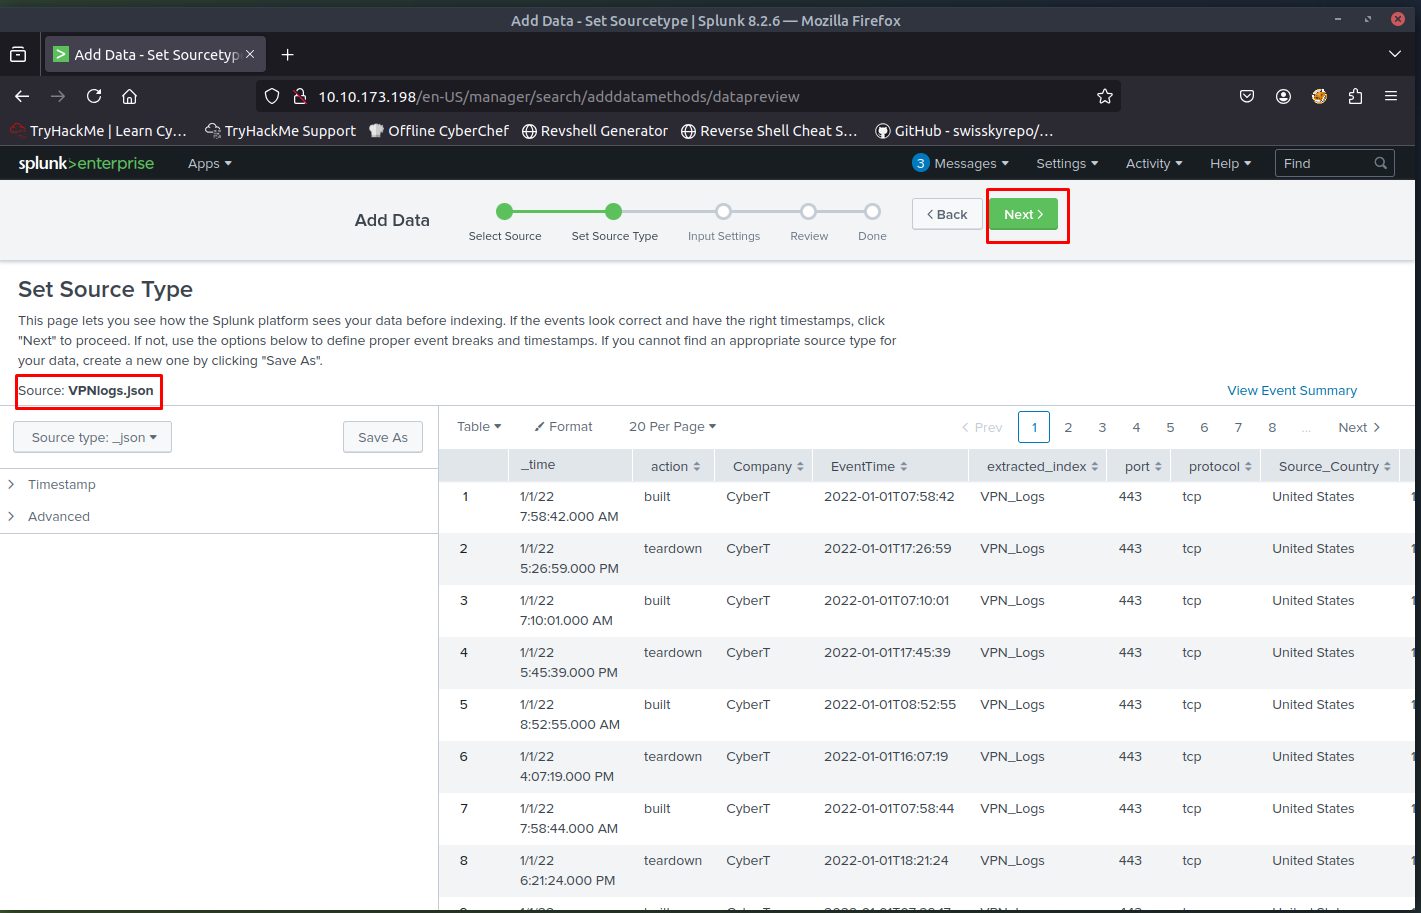
Task: Open the Activity menu
Action: coord(1154,163)
